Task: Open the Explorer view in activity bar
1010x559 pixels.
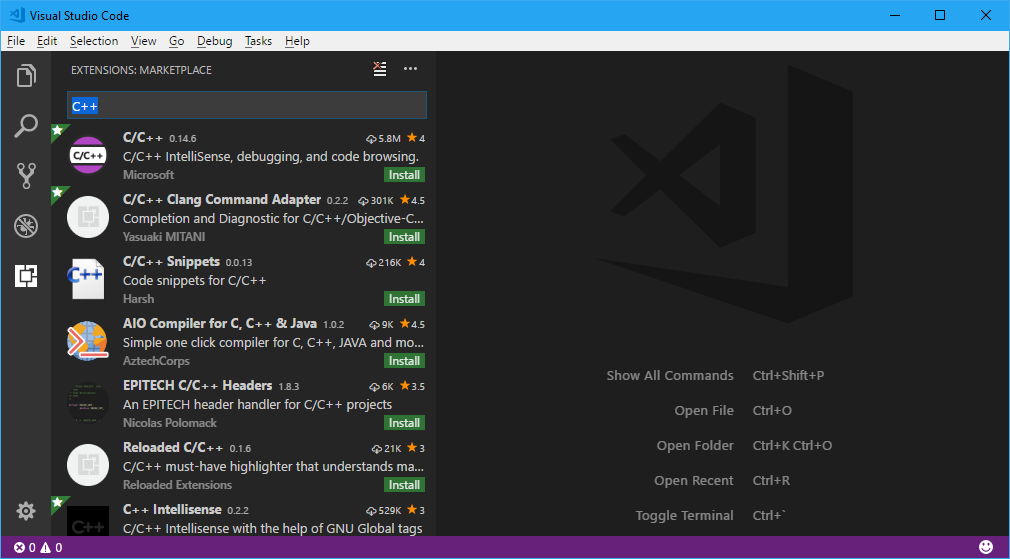Action: pos(26,75)
